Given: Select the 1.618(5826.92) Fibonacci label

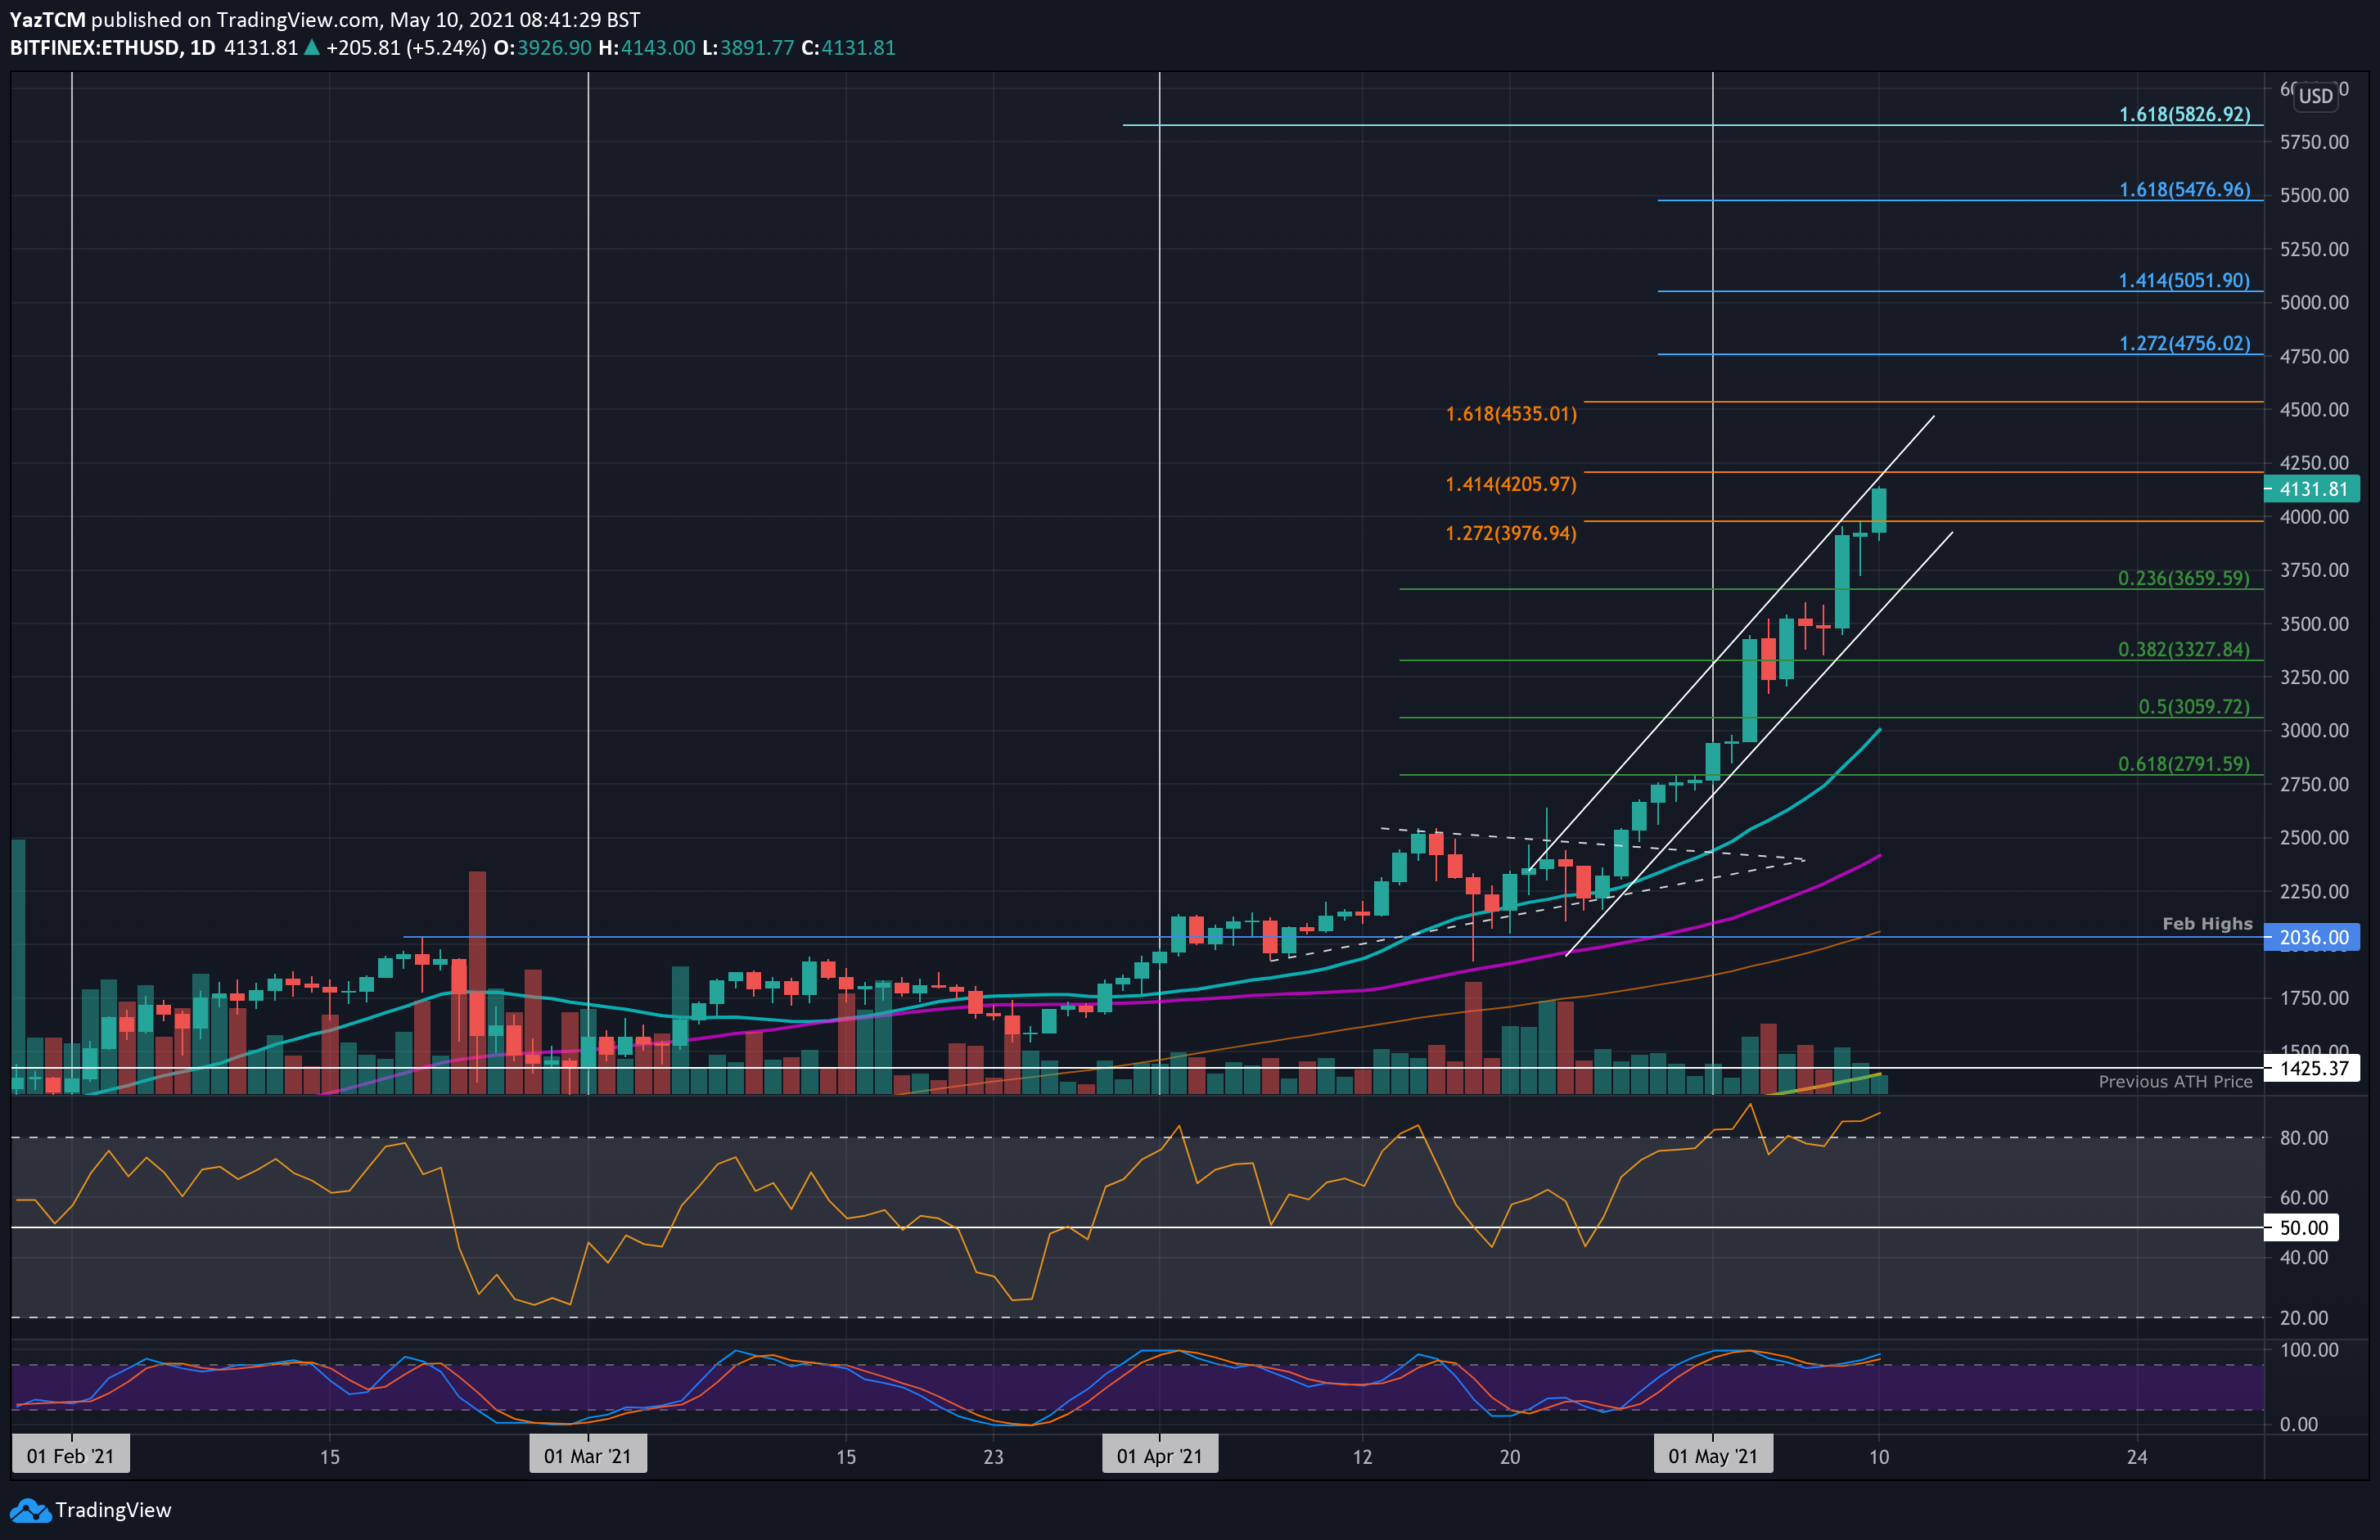Looking at the screenshot, I should tap(2185, 114).
